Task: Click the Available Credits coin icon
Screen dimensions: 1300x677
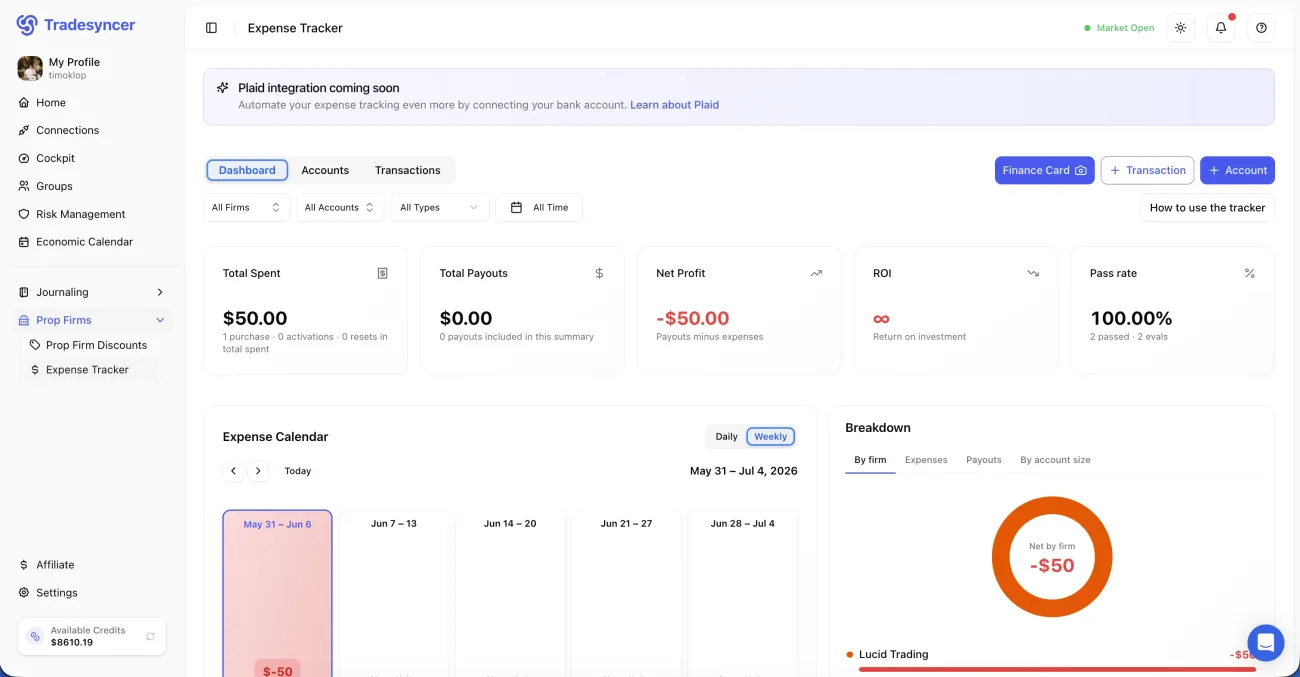Action: (x=35, y=636)
